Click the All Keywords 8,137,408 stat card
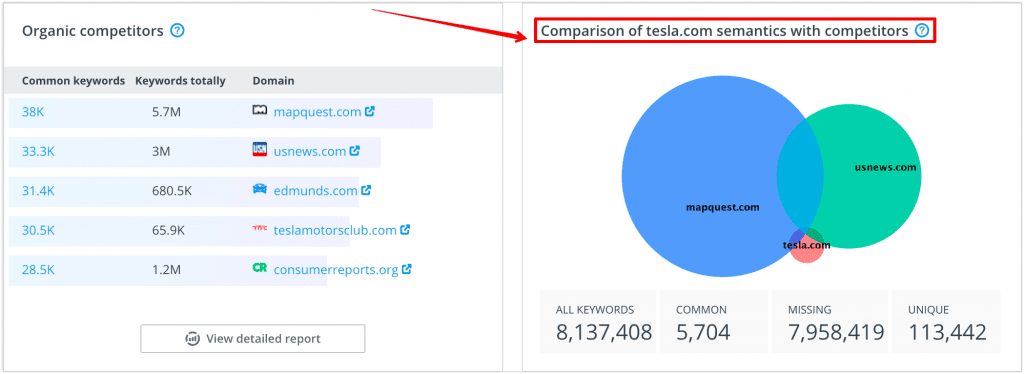The width and height of the screenshot is (1024, 374). [x=598, y=322]
